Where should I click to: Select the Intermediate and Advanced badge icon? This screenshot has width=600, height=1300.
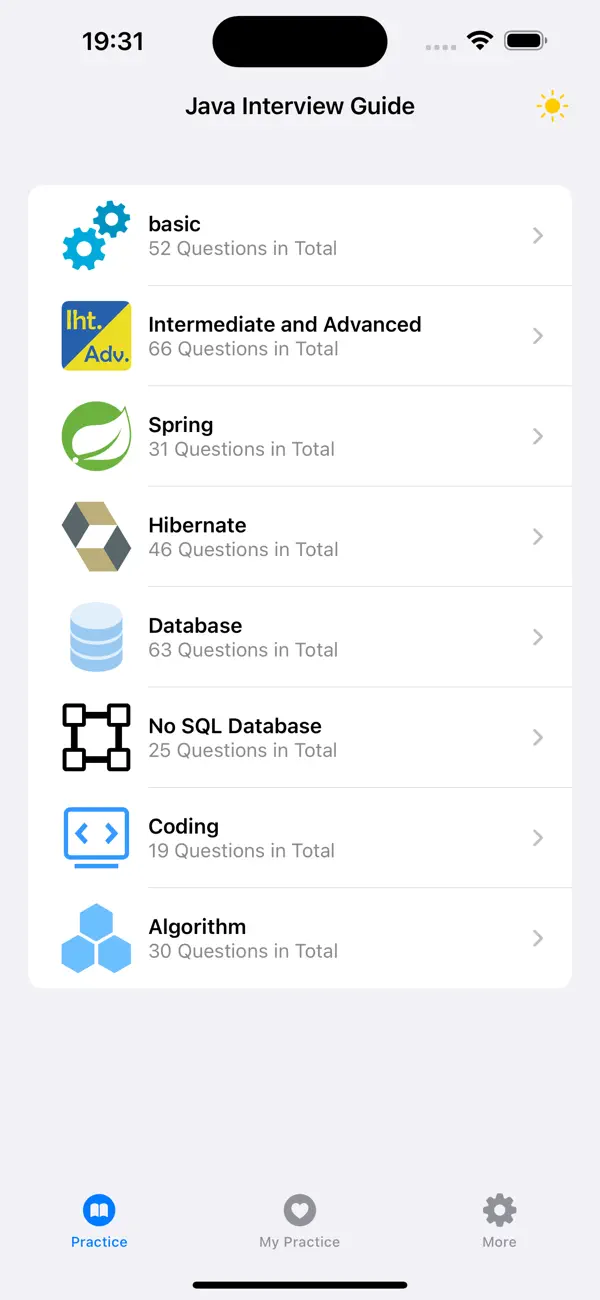click(96, 335)
